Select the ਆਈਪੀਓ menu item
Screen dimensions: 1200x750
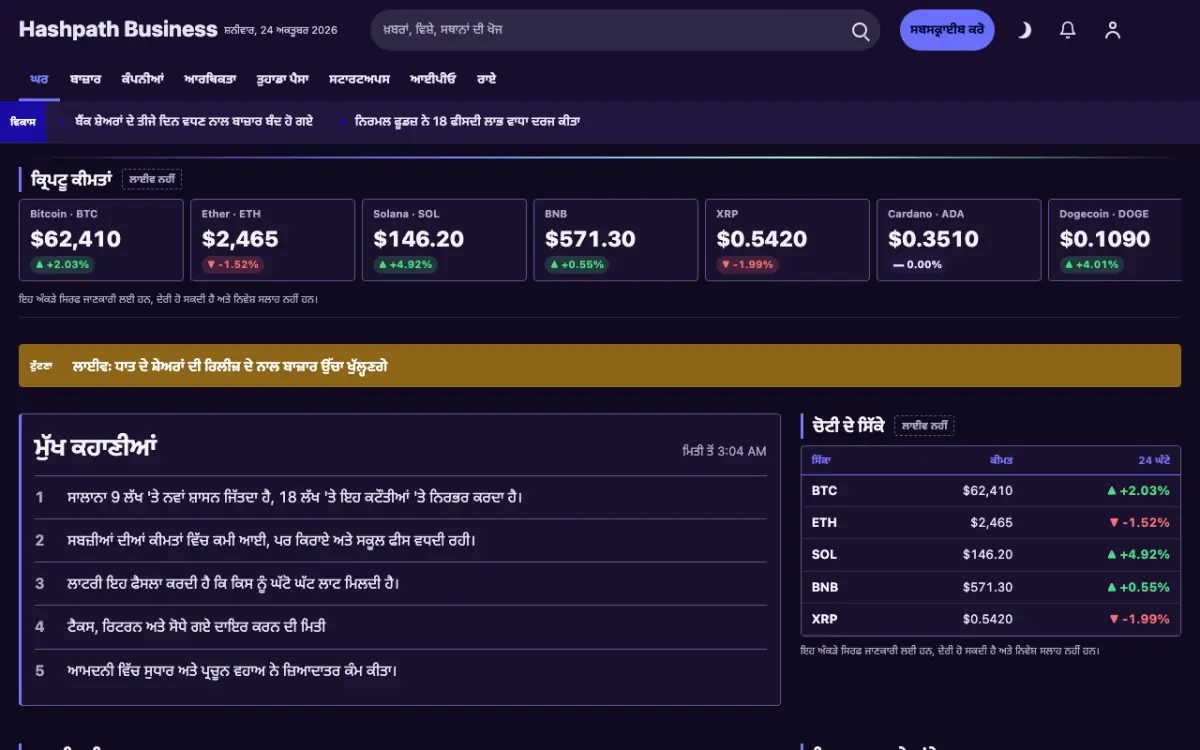point(433,78)
